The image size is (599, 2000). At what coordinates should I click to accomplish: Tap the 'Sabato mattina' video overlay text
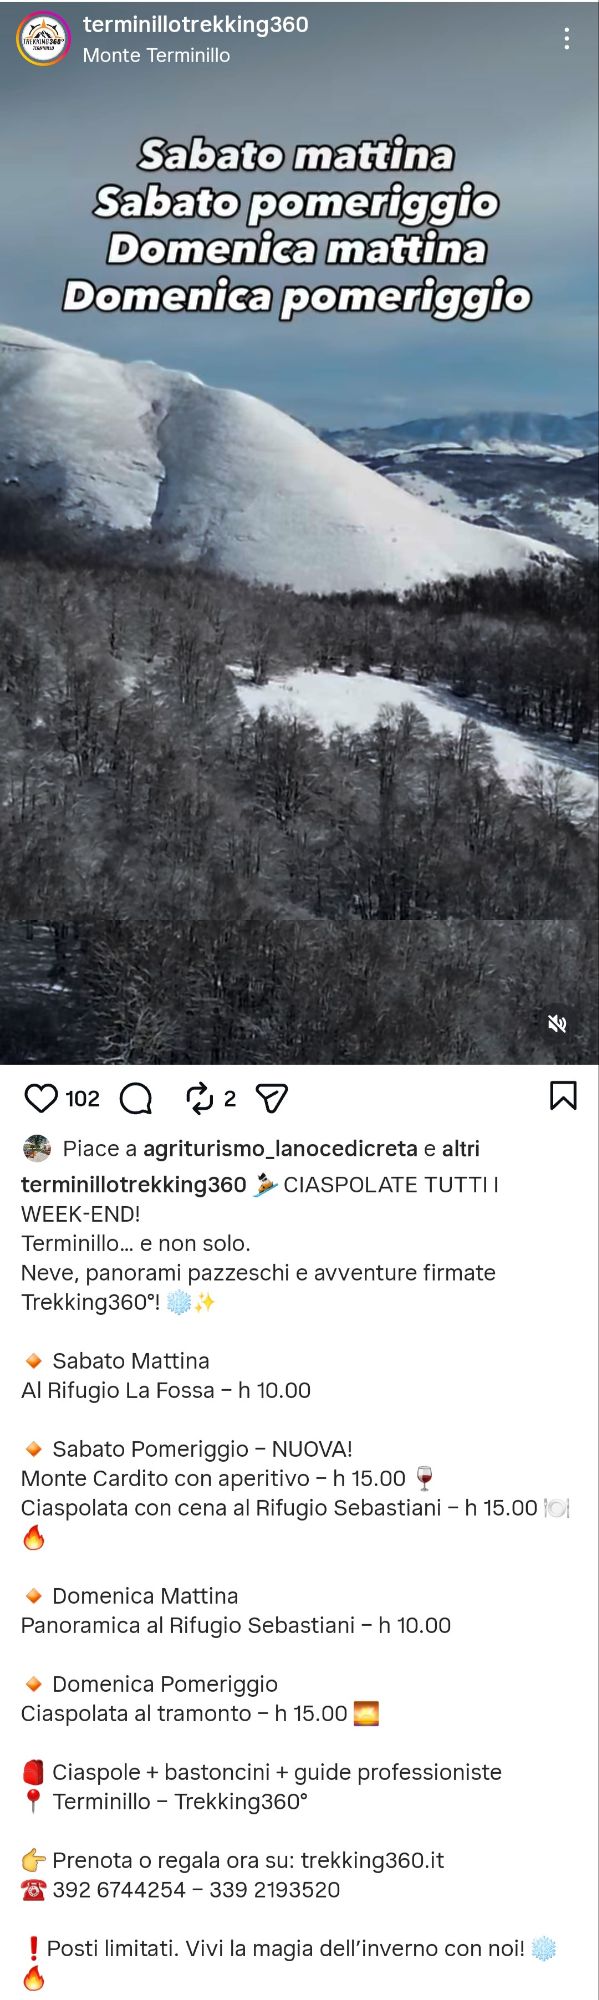296,155
